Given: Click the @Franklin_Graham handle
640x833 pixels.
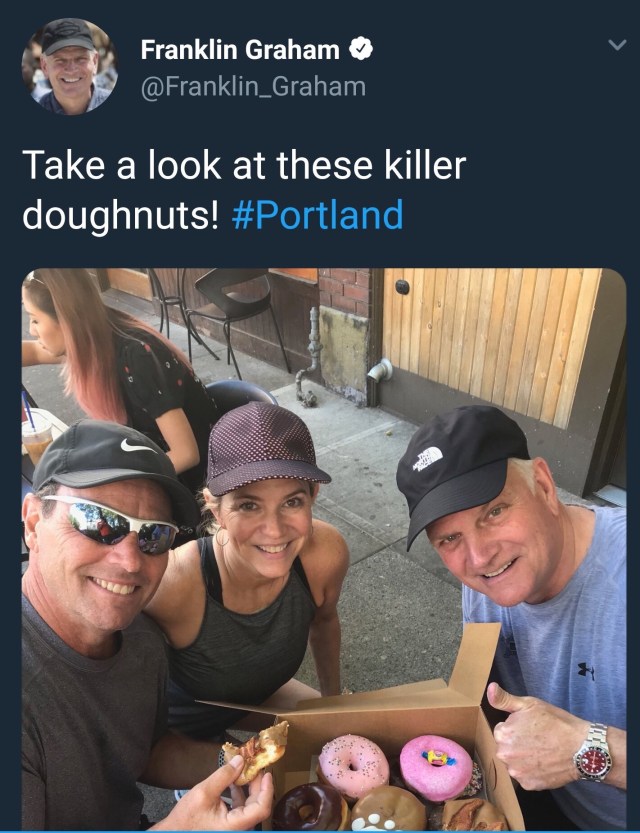Looking at the screenshot, I should point(253,87).
